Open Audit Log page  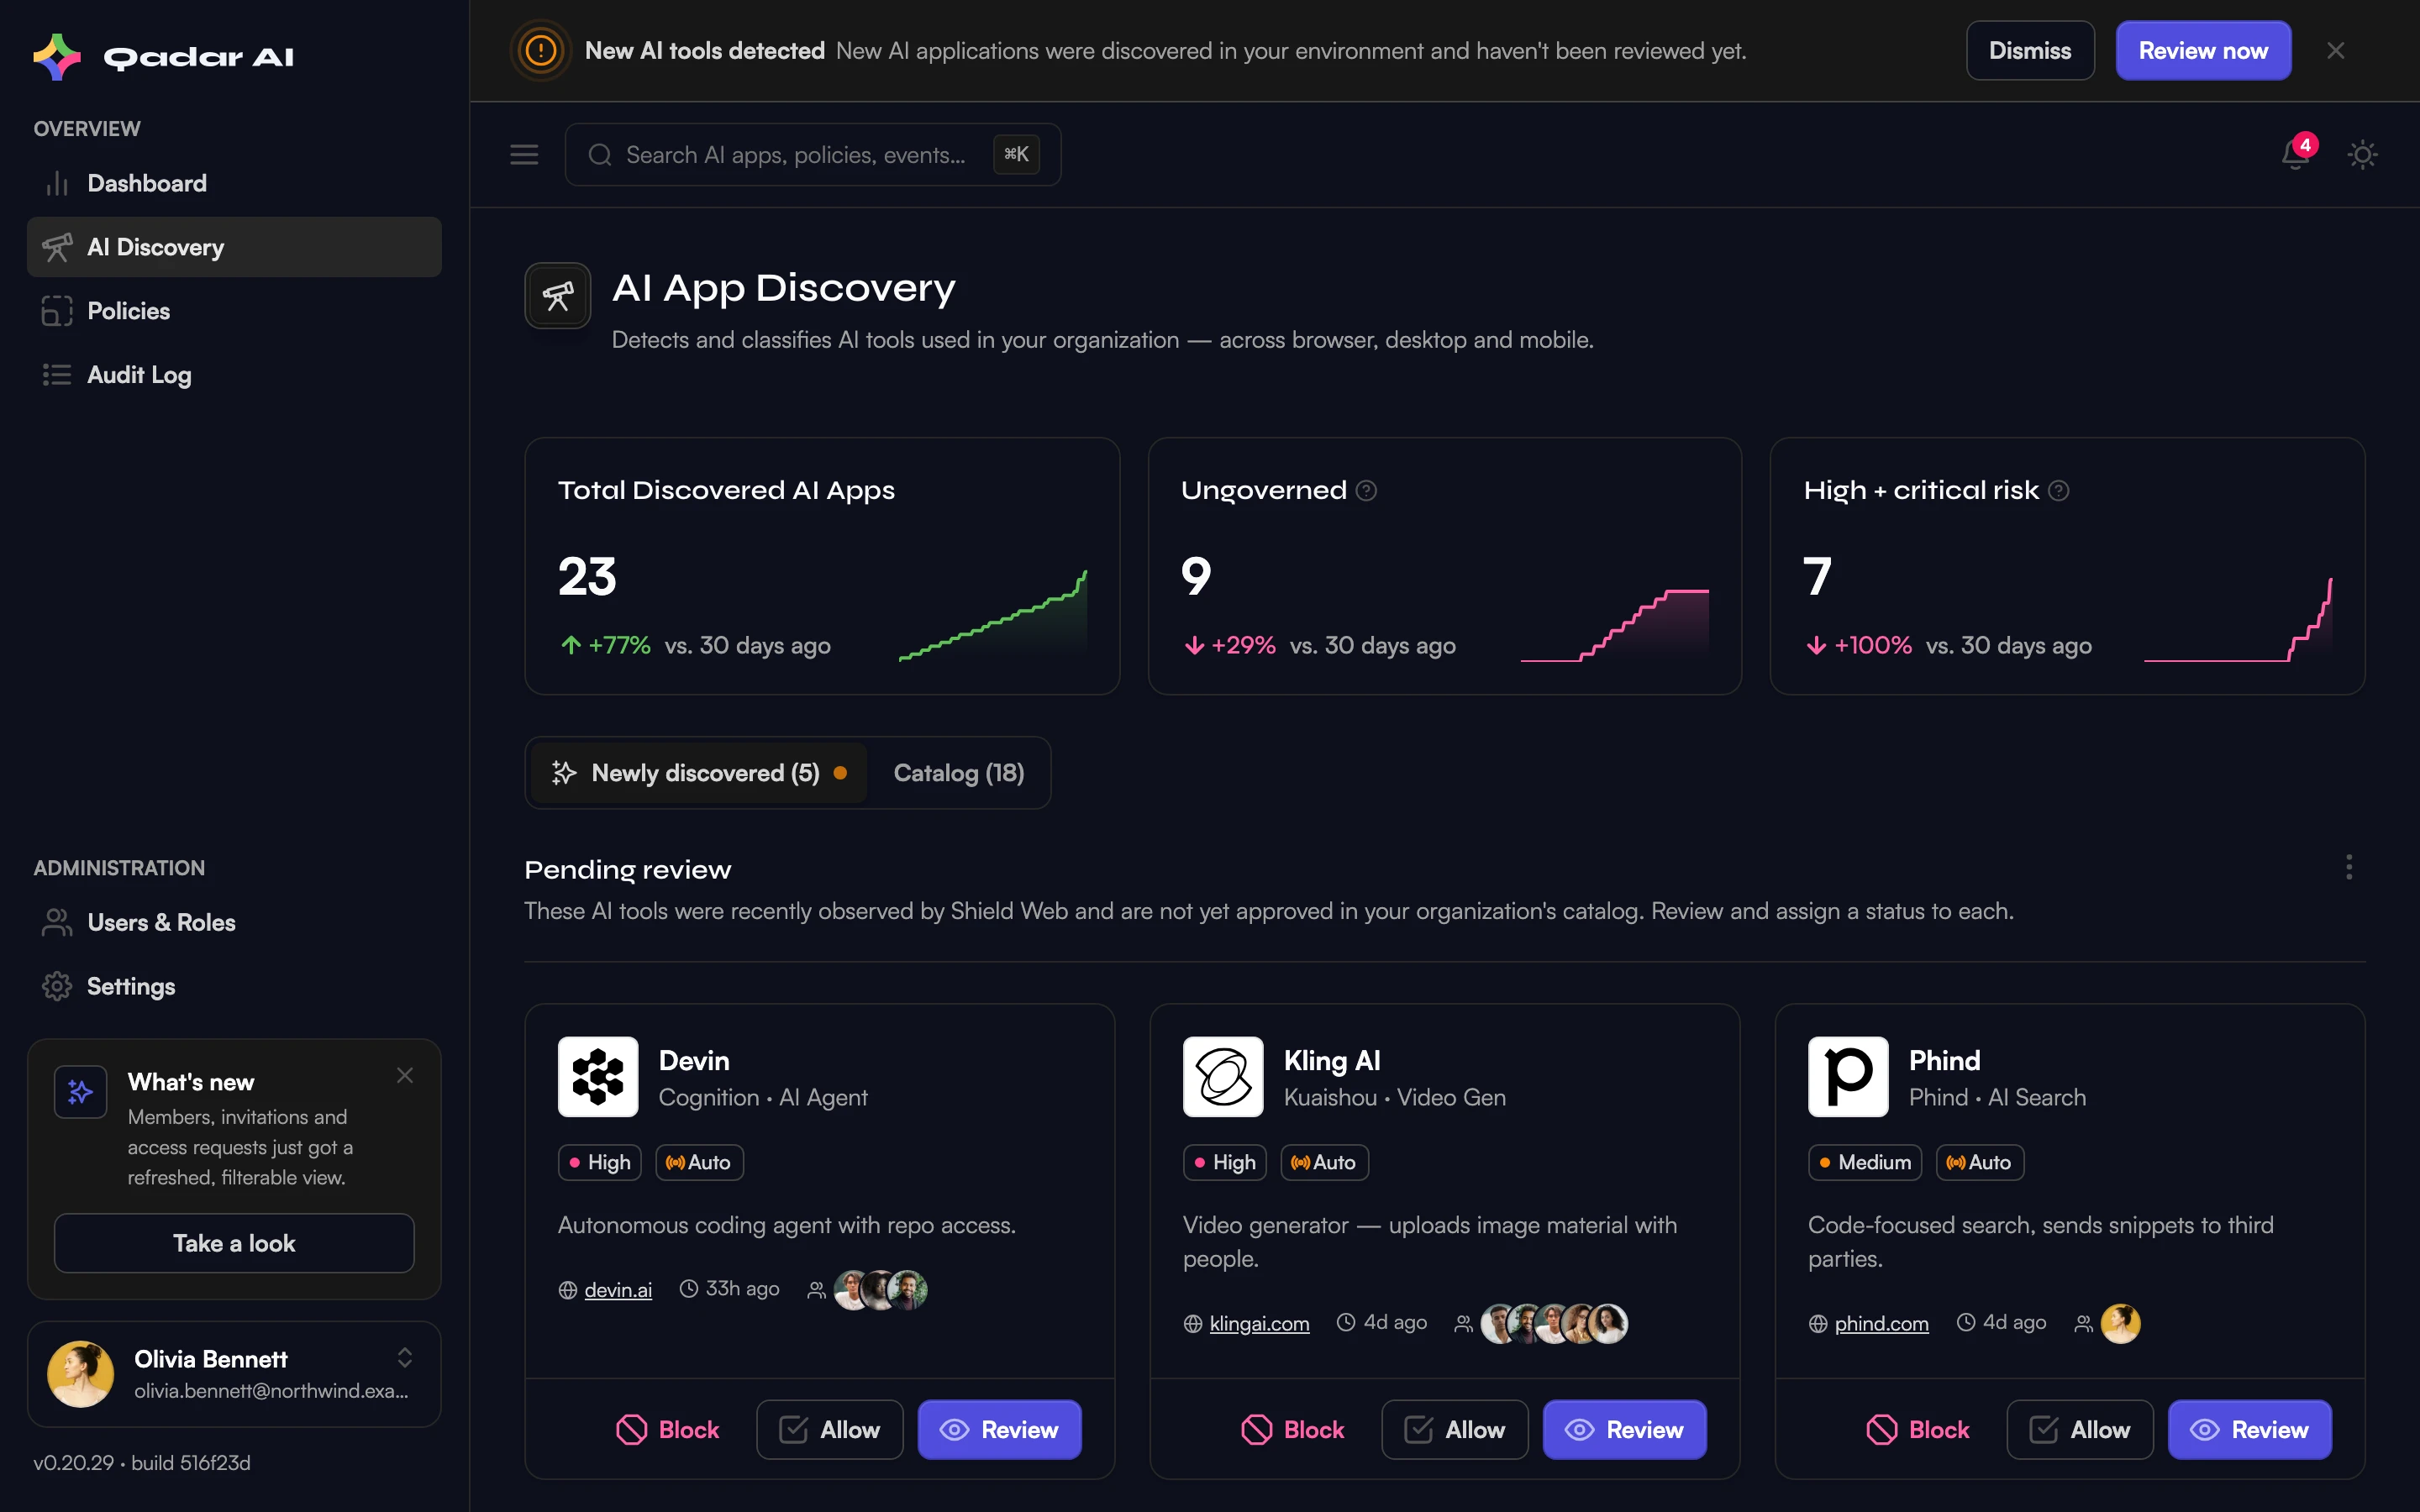click(234, 375)
